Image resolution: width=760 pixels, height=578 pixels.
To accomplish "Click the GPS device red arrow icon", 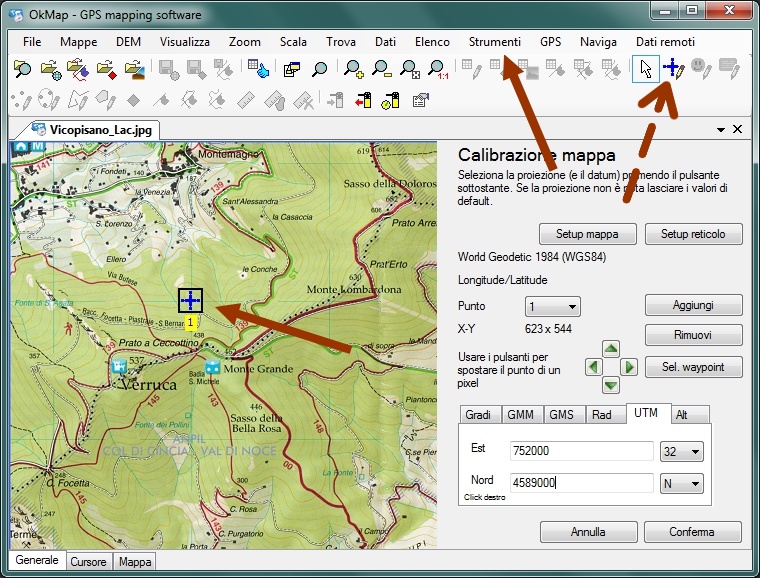I will tap(363, 100).
